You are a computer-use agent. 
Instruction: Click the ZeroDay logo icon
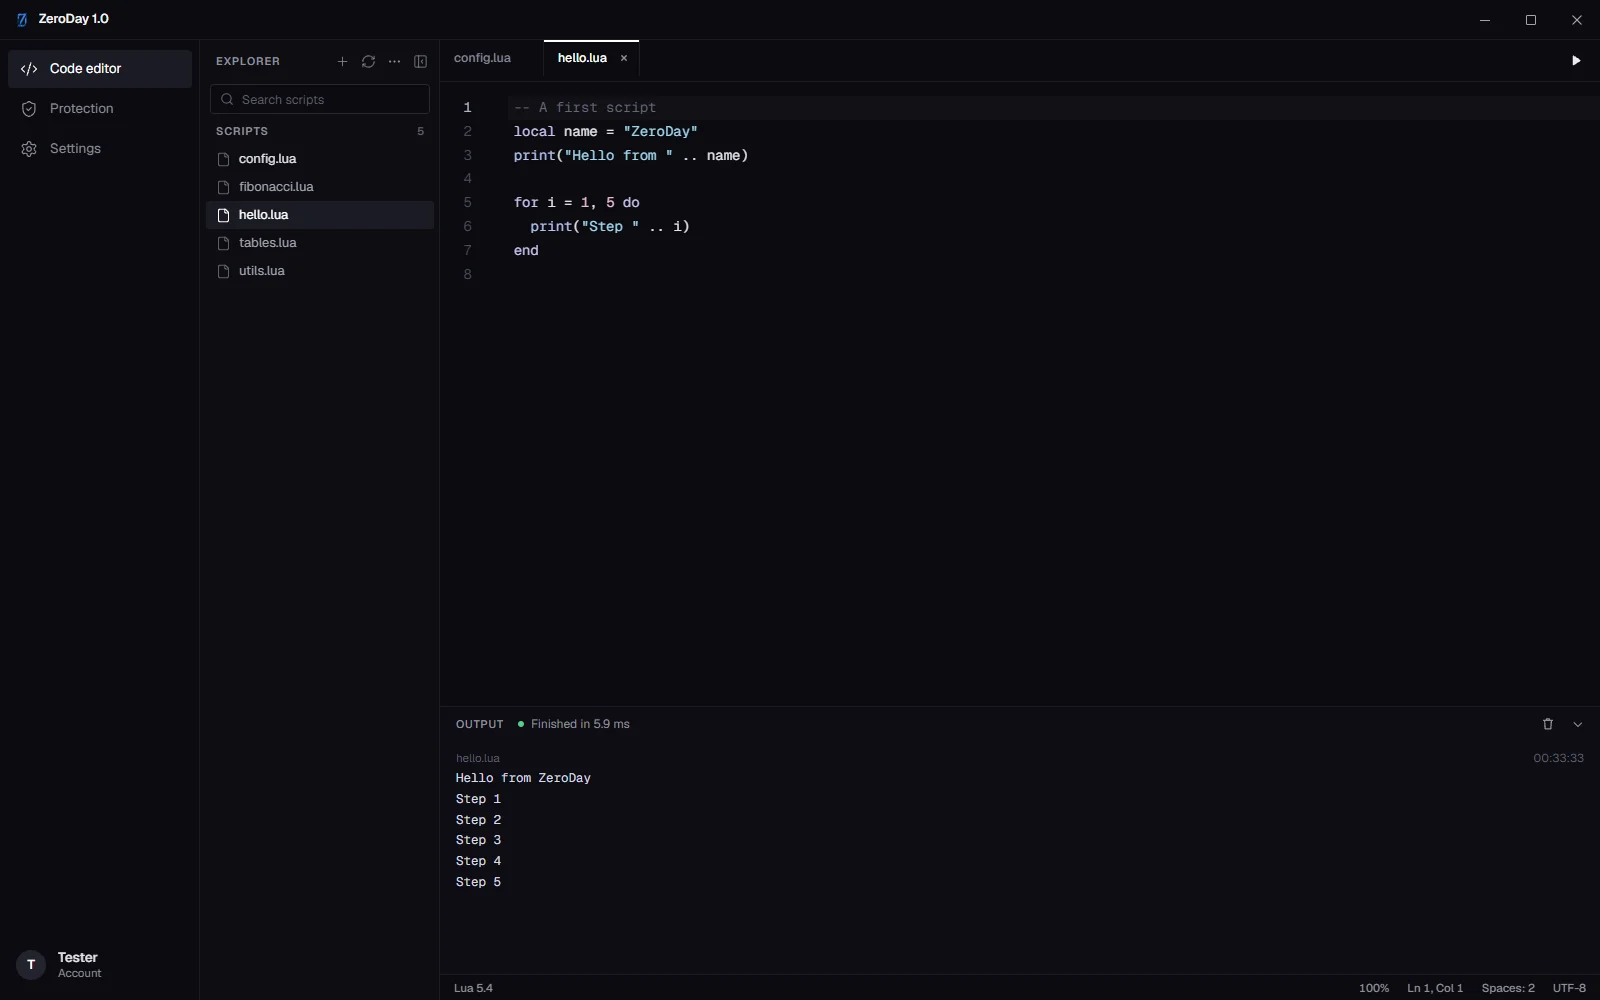(x=22, y=19)
